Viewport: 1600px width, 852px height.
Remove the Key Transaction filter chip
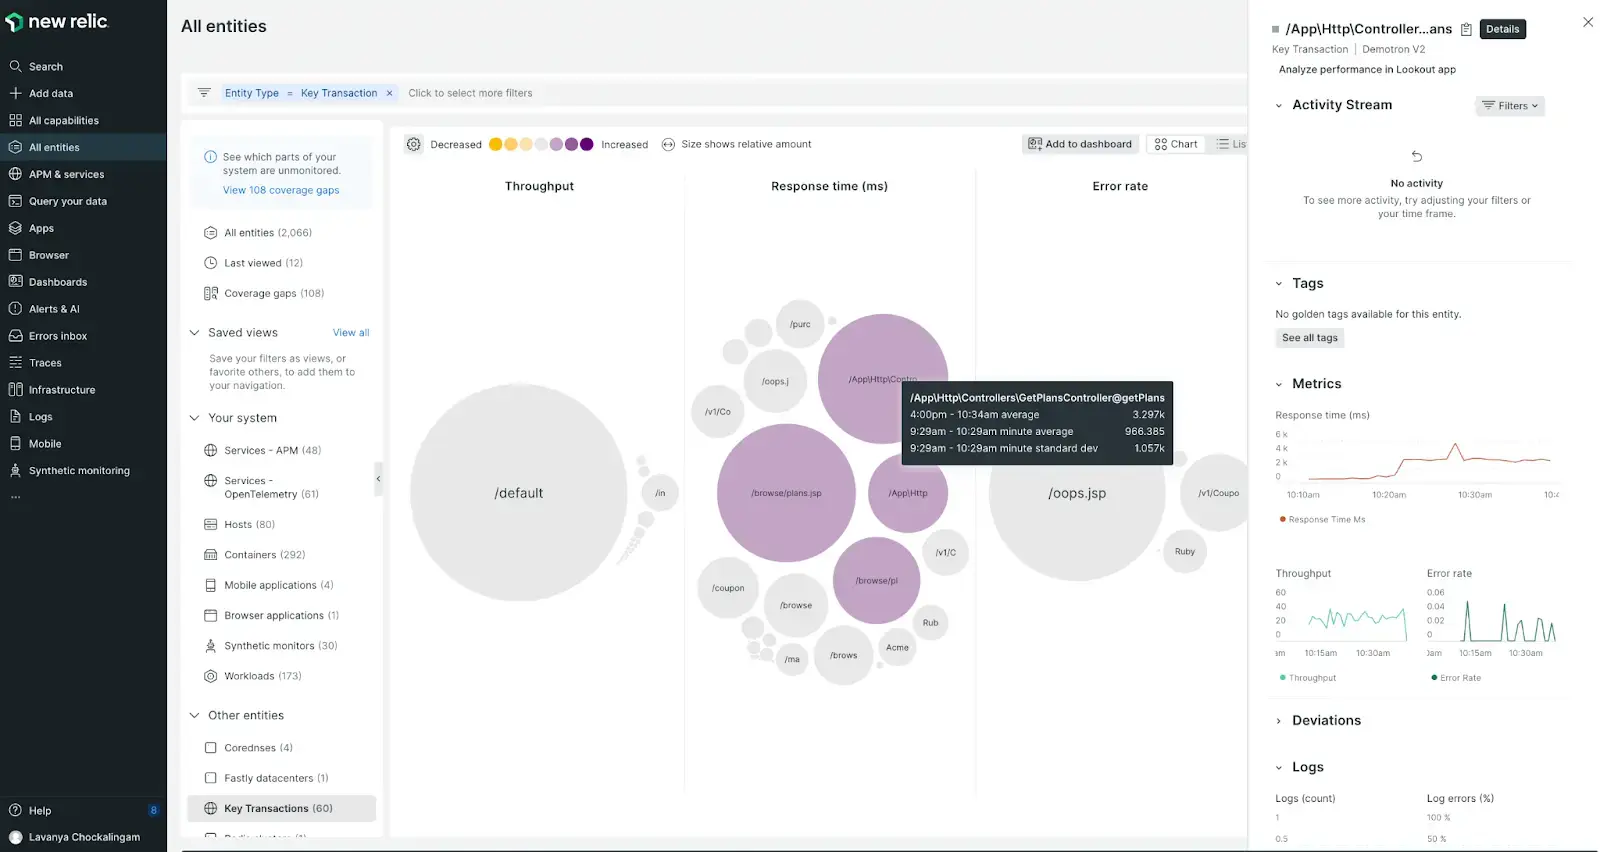(x=390, y=93)
